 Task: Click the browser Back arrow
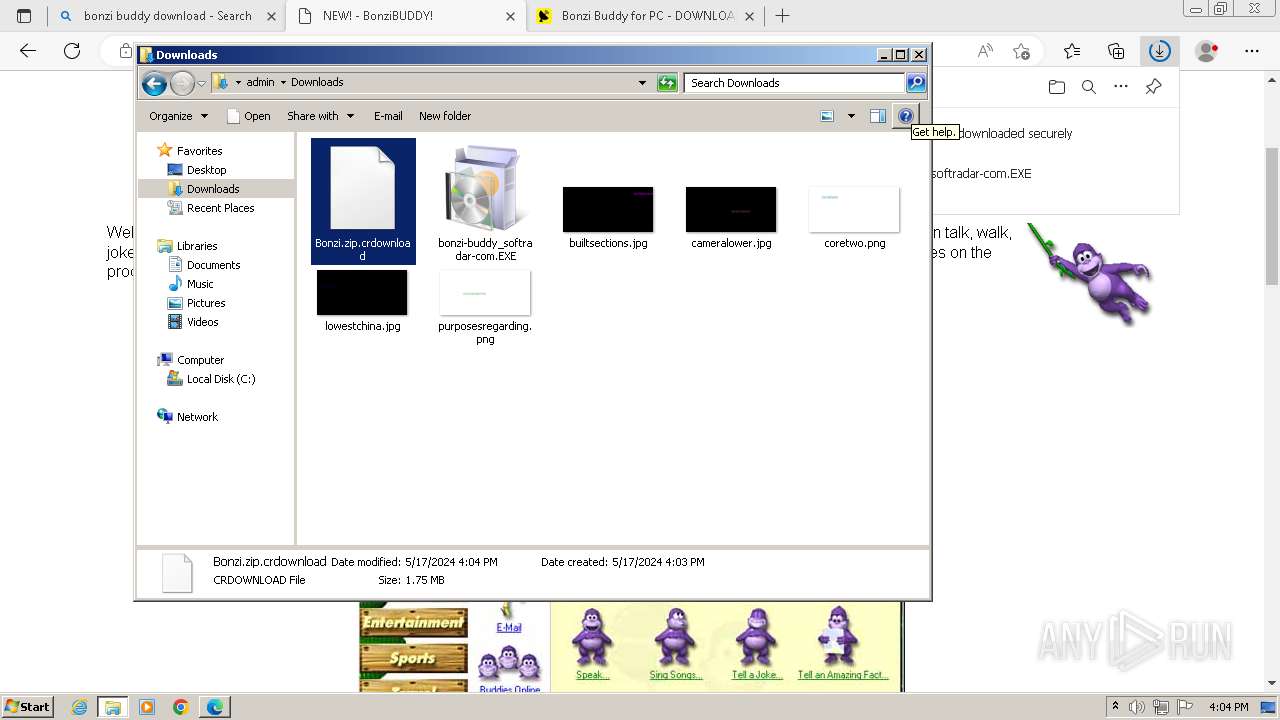(x=28, y=51)
